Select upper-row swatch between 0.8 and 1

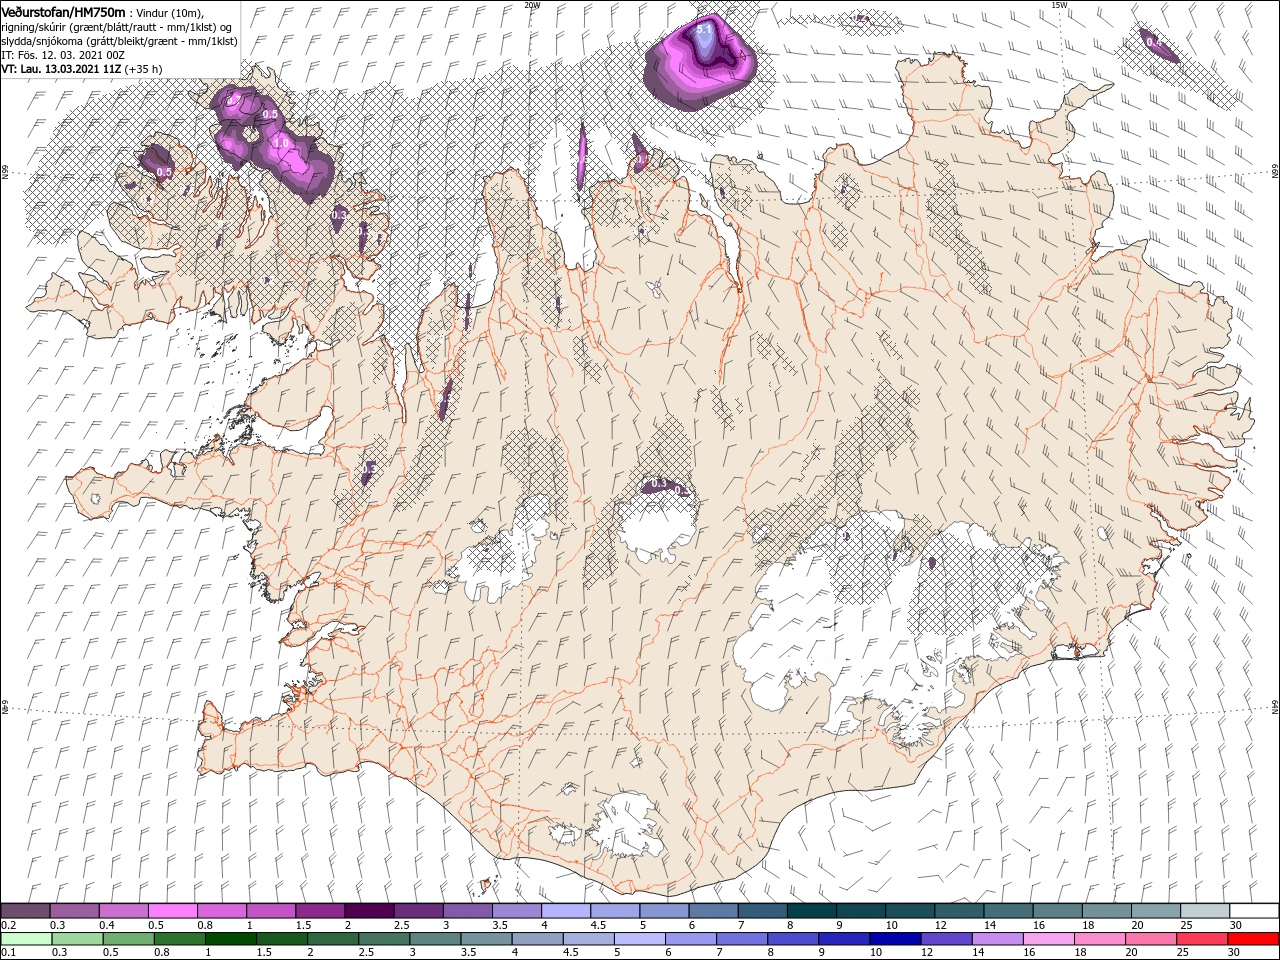coord(222,911)
